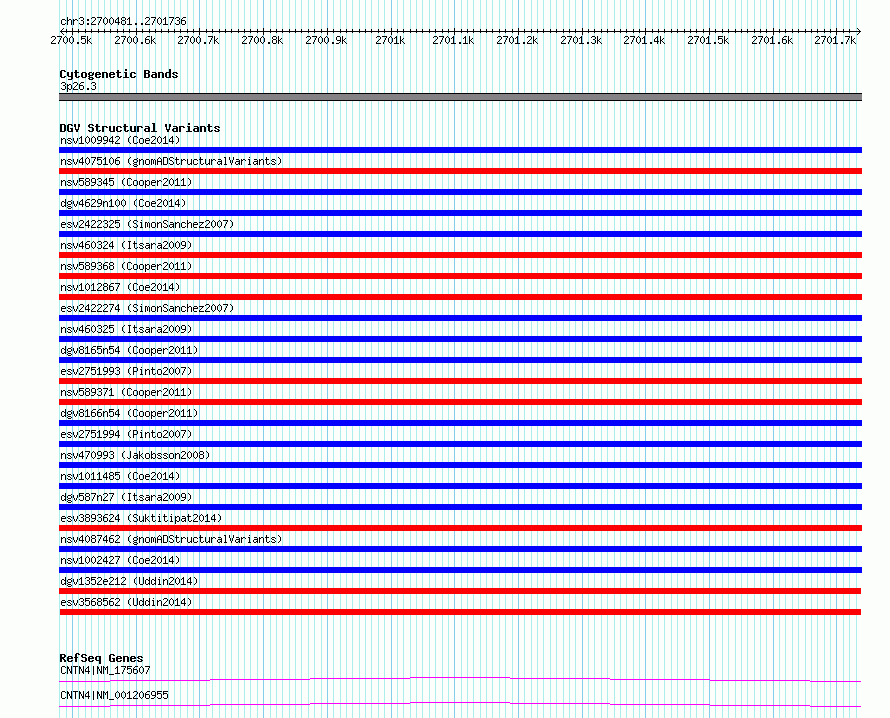The height and width of the screenshot is (718, 890).
Task: Click esv3568562 (Uddin2014) label
Action: click(x=126, y=602)
